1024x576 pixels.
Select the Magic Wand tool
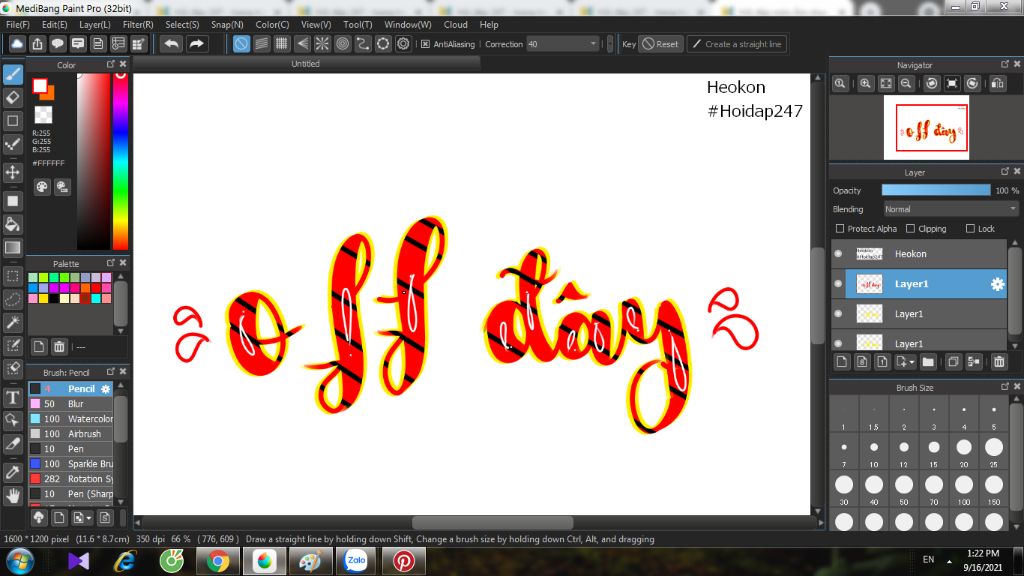click(x=12, y=322)
